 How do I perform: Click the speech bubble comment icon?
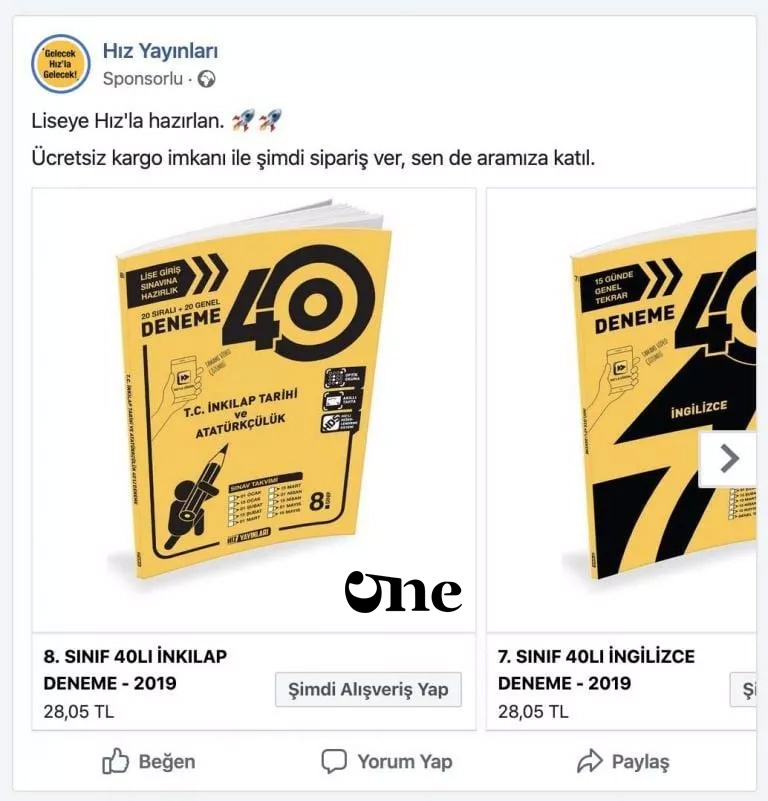point(334,761)
